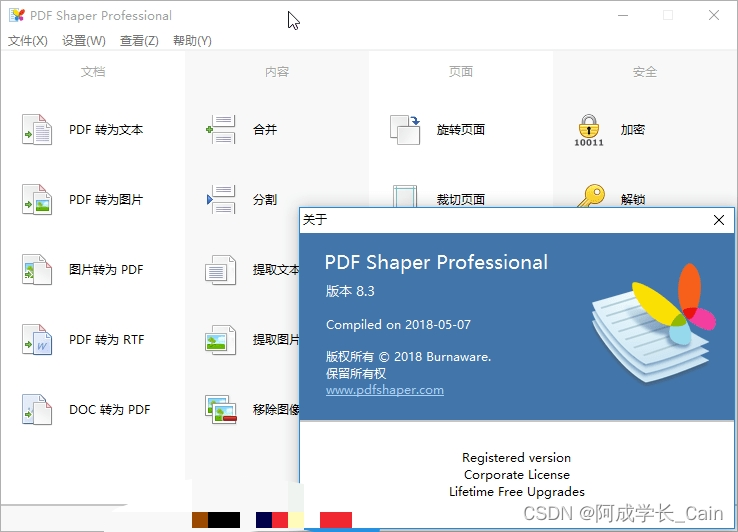
Task: Open the www.pdfshaper.com link
Action: click(x=385, y=390)
